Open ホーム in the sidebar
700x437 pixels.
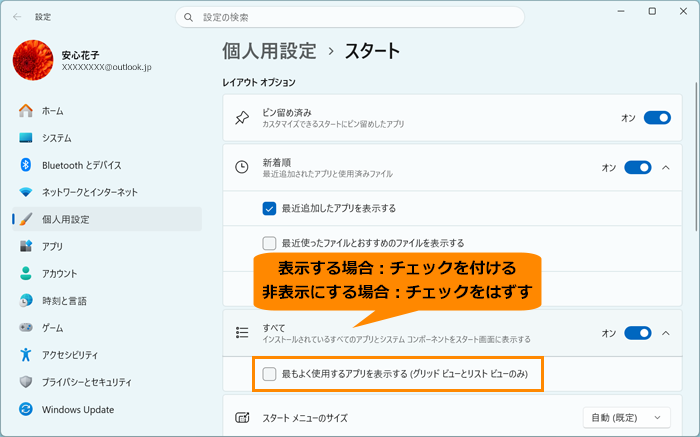pyautogui.click(x=107, y=111)
